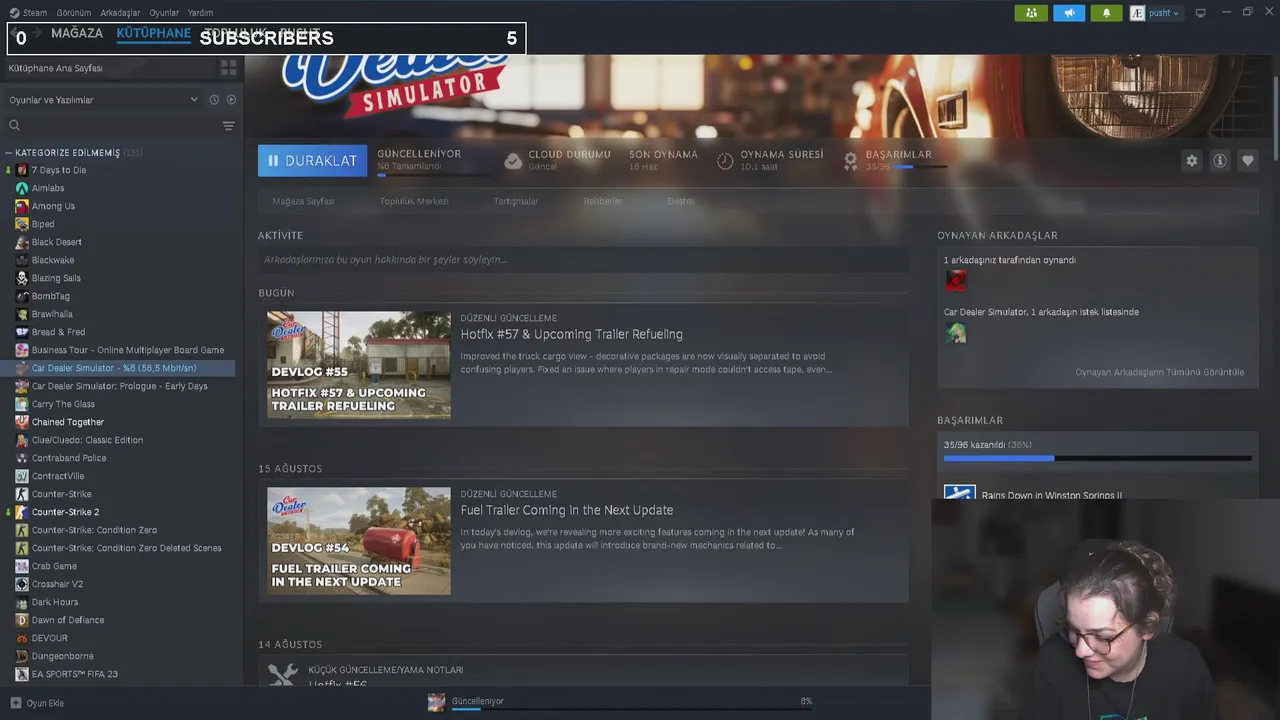The height and width of the screenshot is (720, 1280).
Task: Click the DEVOUR game icon
Action: point(22,638)
